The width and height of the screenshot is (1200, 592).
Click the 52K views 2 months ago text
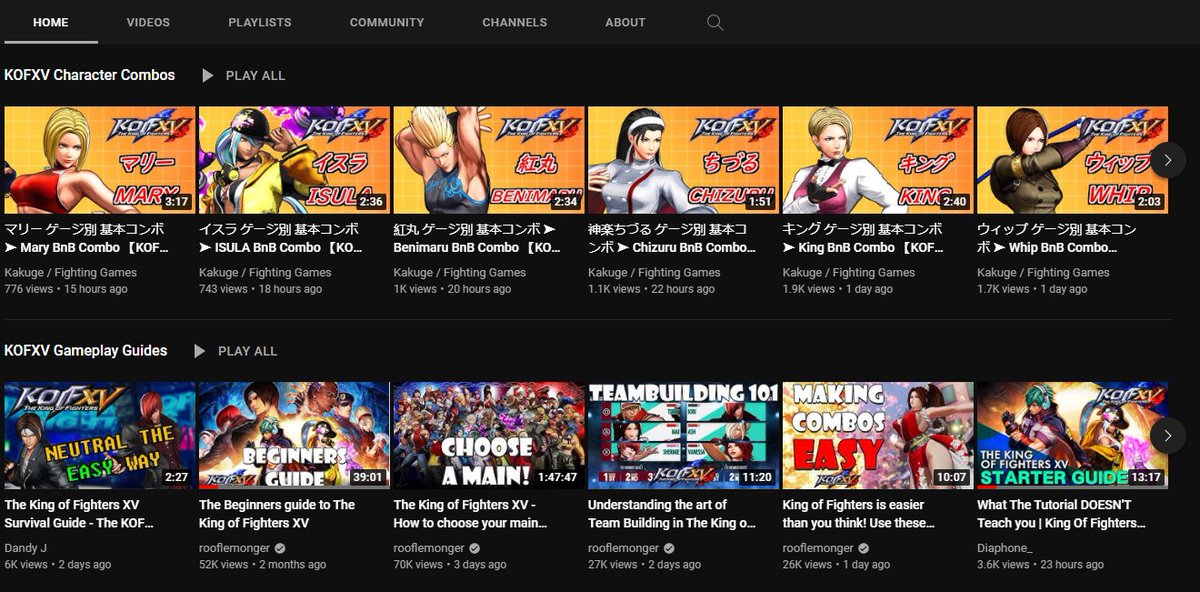tap(263, 565)
